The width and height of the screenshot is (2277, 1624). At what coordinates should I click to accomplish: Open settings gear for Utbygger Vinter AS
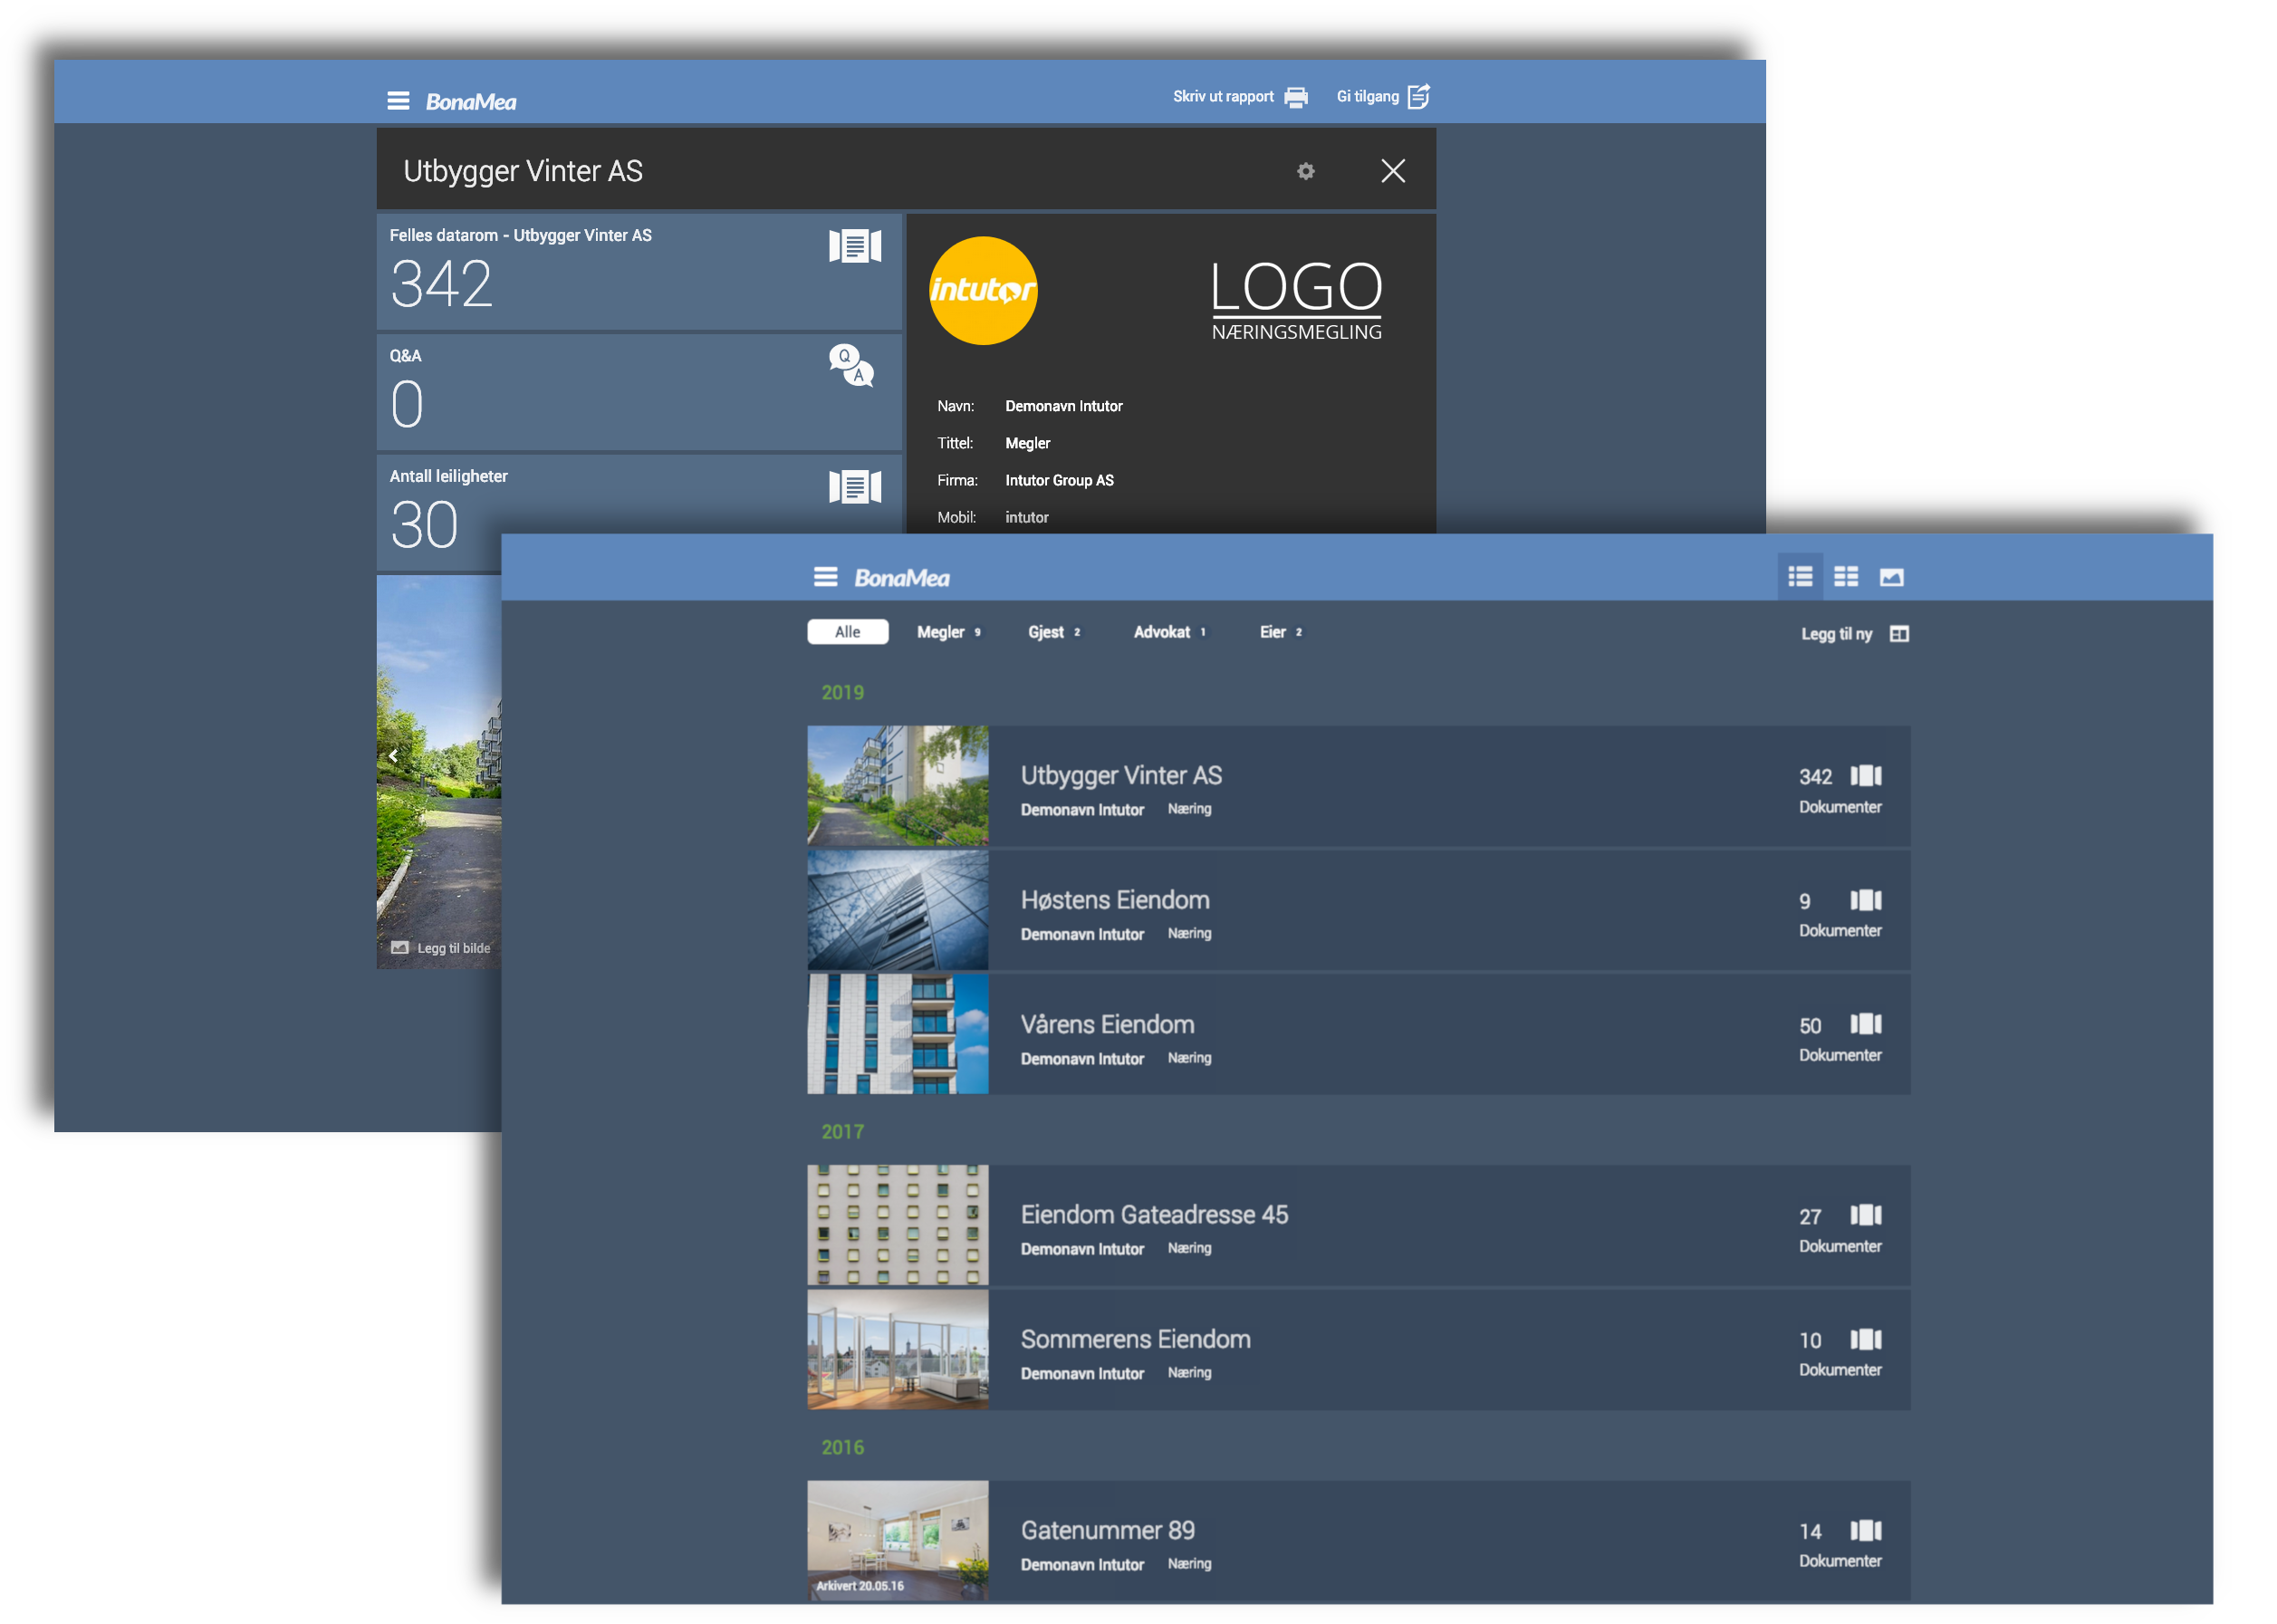click(x=1305, y=172)
